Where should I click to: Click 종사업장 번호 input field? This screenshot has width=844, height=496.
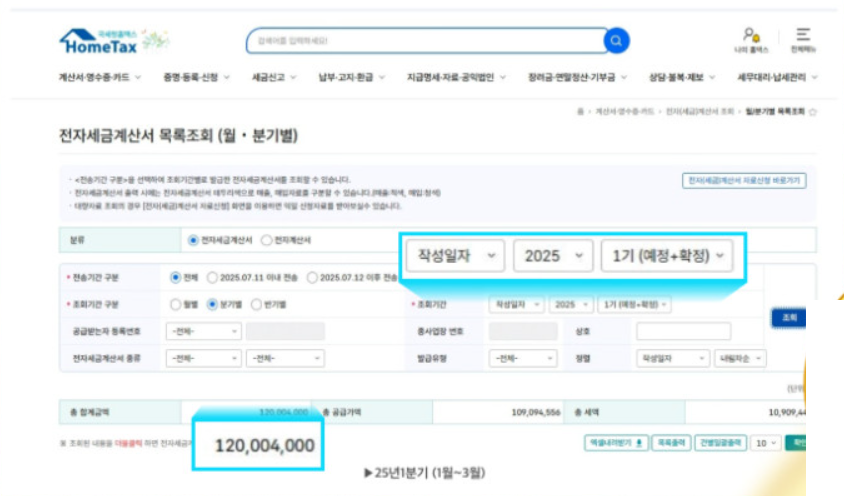tap(523, 332)
